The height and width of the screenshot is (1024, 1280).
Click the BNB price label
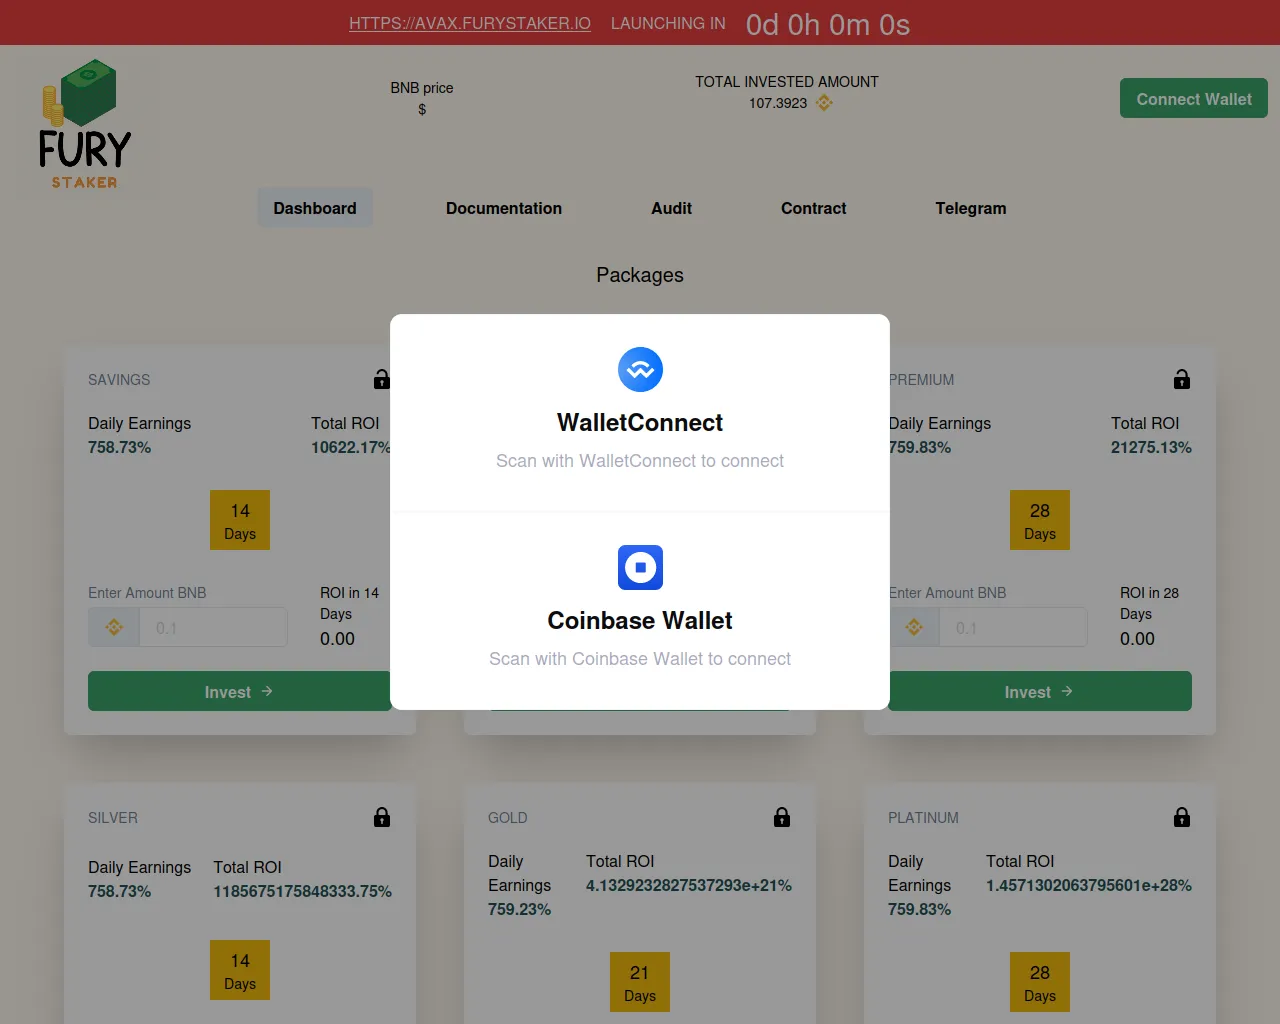(422, 88)
